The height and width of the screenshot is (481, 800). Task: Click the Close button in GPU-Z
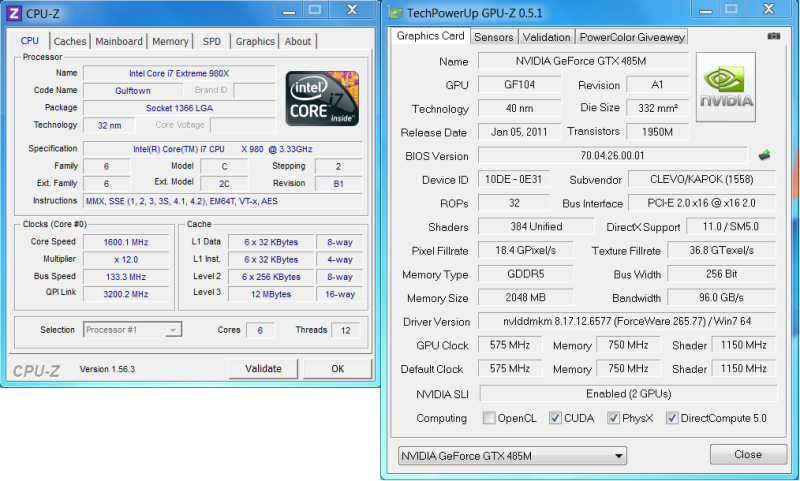click(748, 454)
